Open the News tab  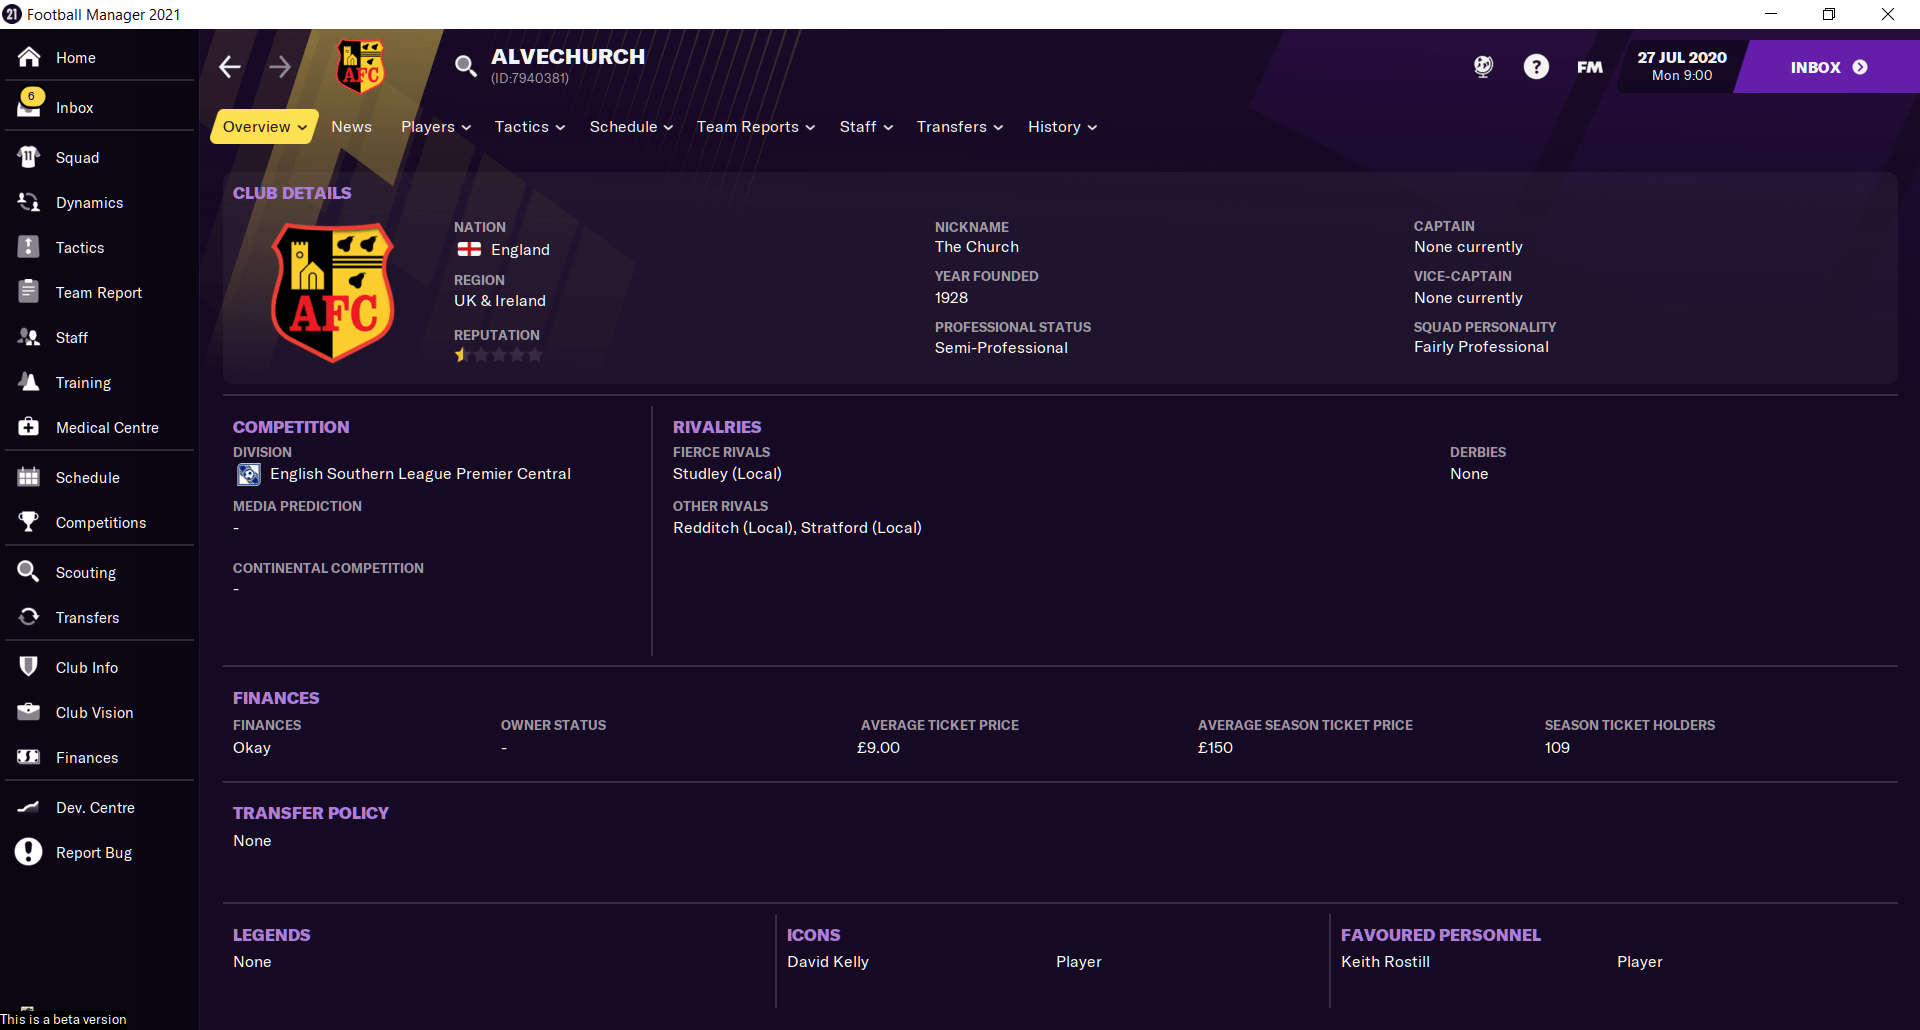[x=352, y=127]
